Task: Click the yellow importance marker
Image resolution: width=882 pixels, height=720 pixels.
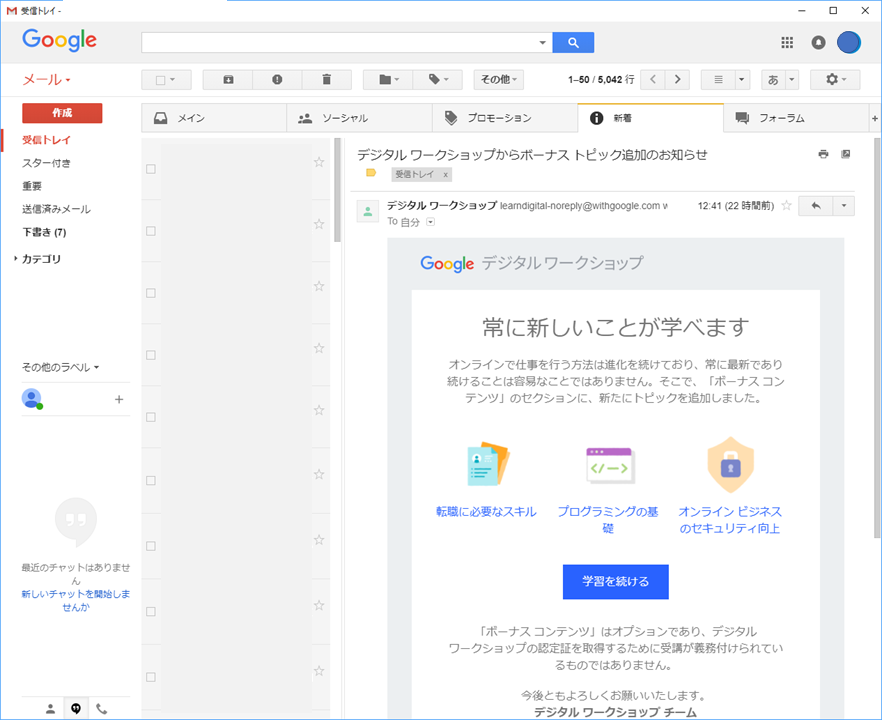Action: 371,173
